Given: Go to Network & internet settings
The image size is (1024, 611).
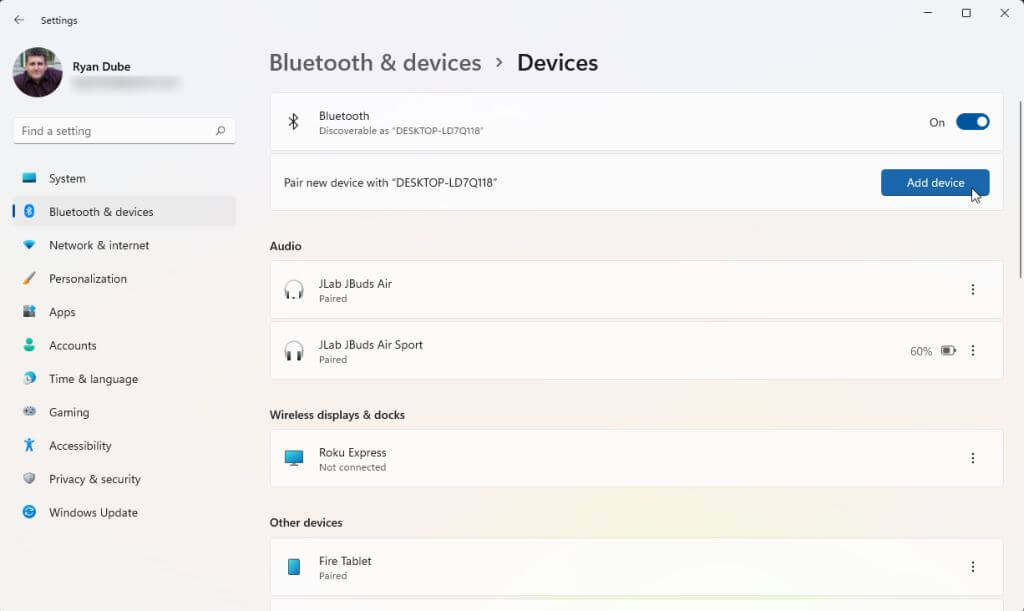Looking at the screenshot, I should click(x=99, y=245).
